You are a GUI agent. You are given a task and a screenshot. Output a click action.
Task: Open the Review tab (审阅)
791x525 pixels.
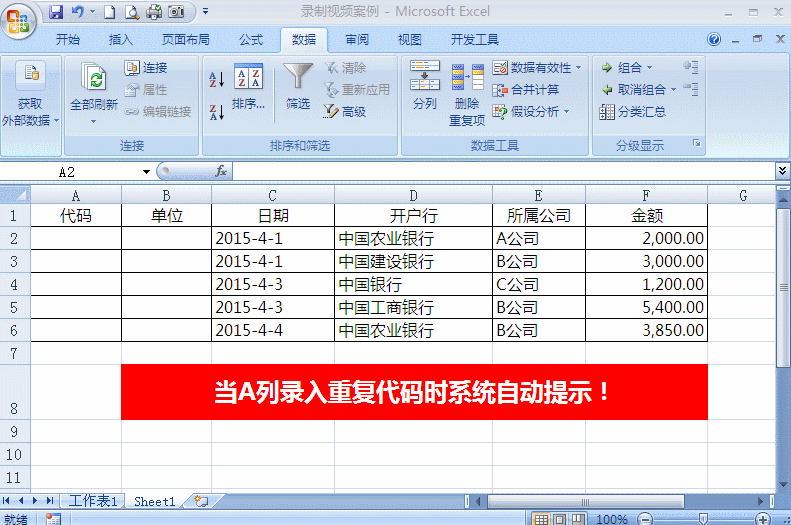tap(357, 39)
